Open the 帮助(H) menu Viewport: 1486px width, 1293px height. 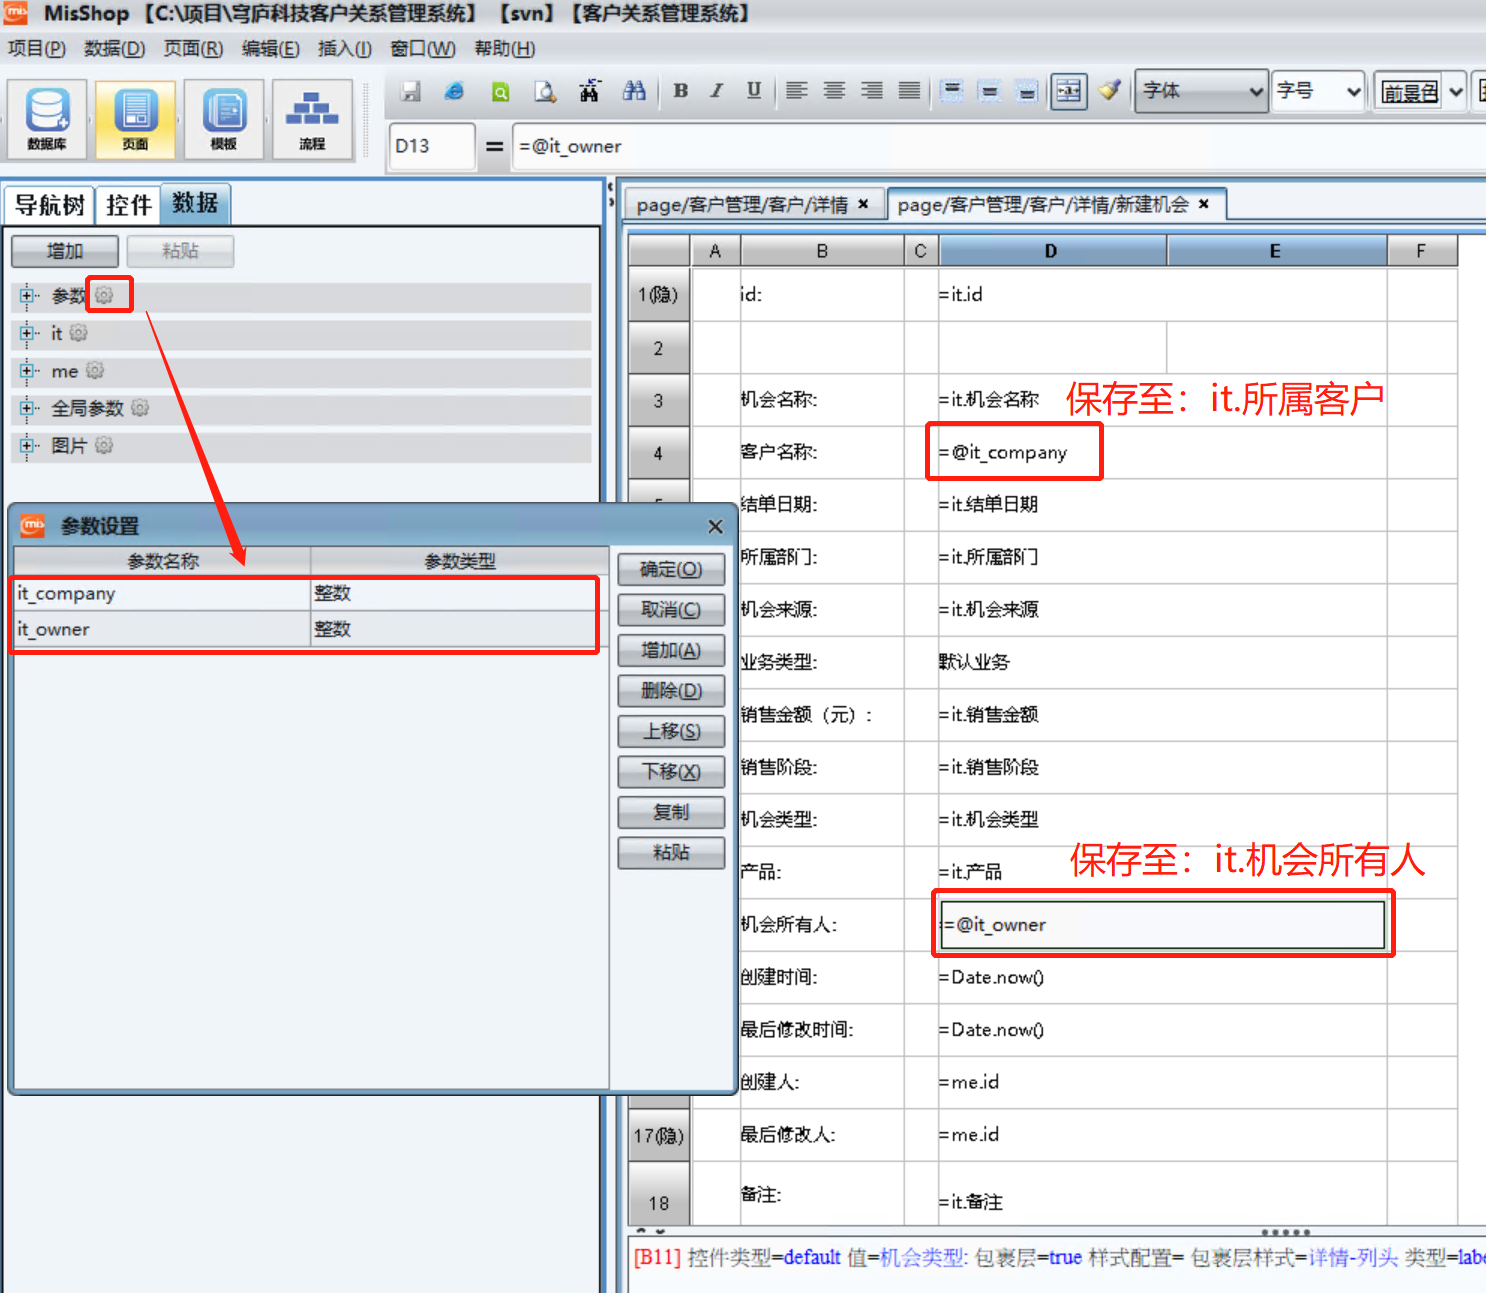tap(504, 48)
